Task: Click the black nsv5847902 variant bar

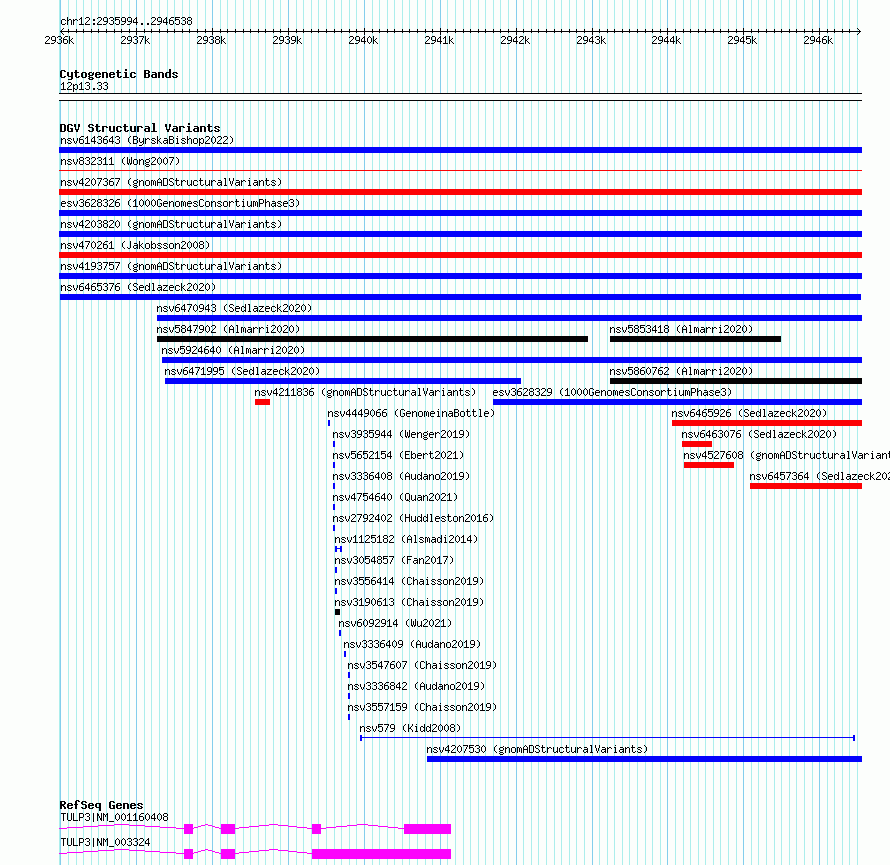Action: click(372, 339)
